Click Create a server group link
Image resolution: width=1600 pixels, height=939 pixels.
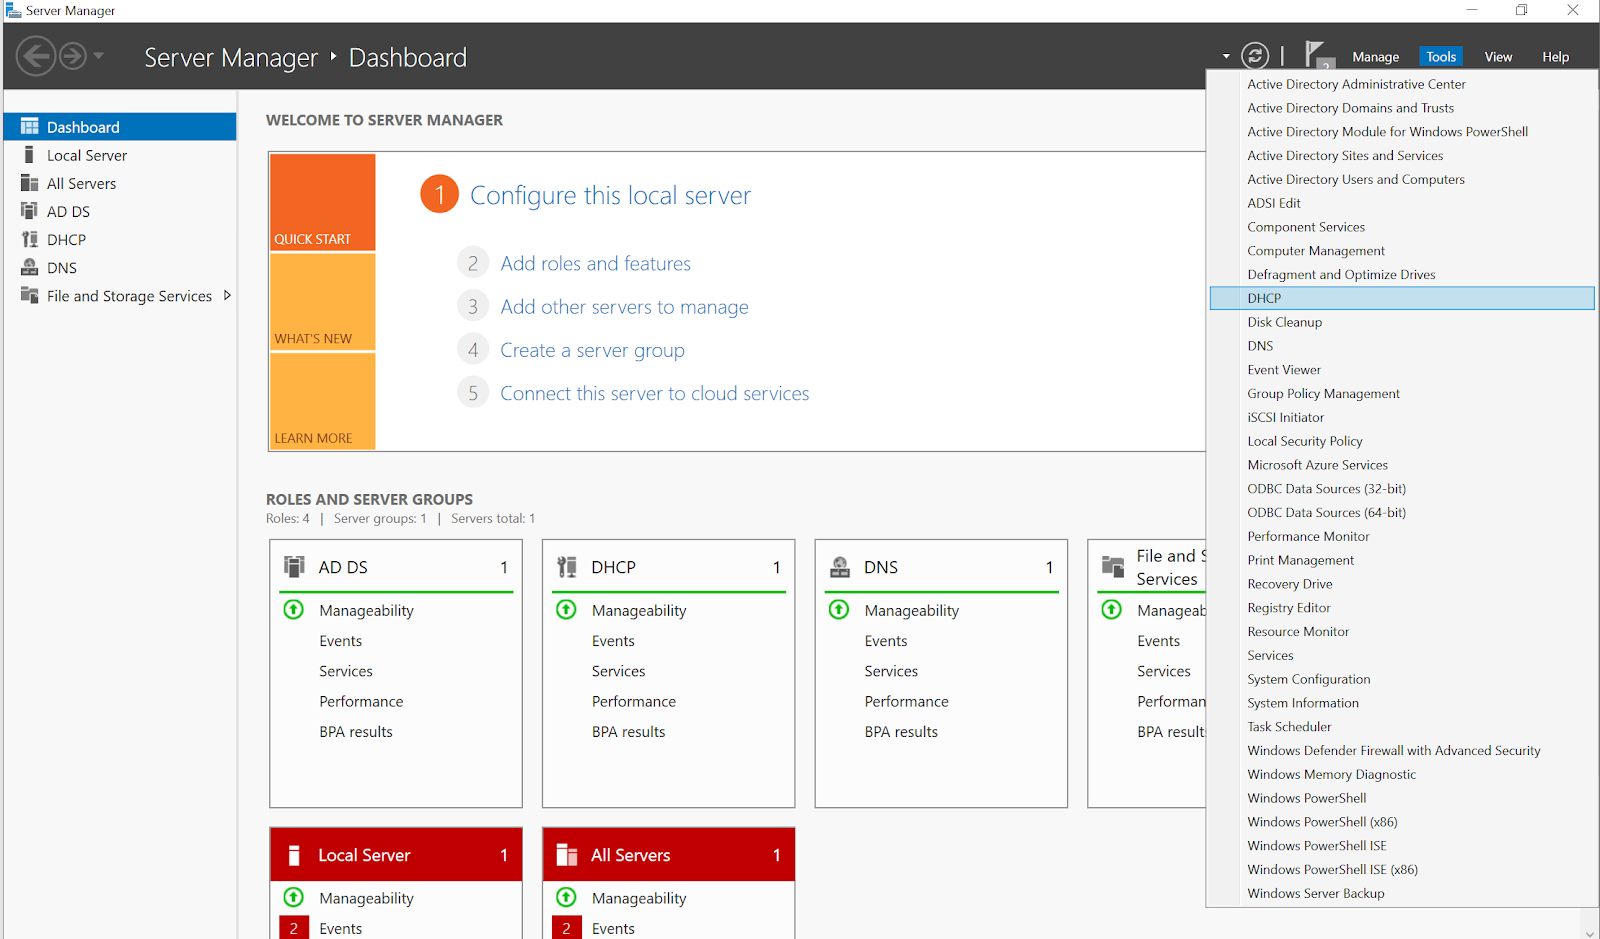592,350
